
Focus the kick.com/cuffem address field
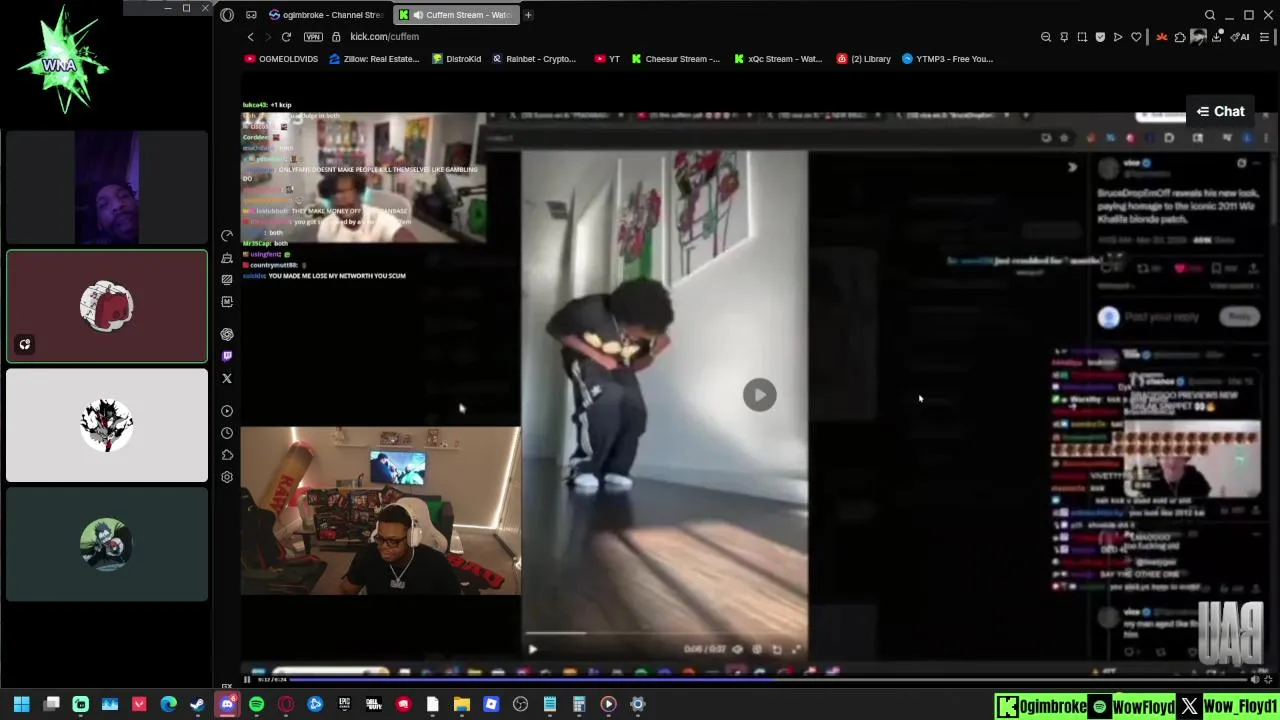point(384,37)
